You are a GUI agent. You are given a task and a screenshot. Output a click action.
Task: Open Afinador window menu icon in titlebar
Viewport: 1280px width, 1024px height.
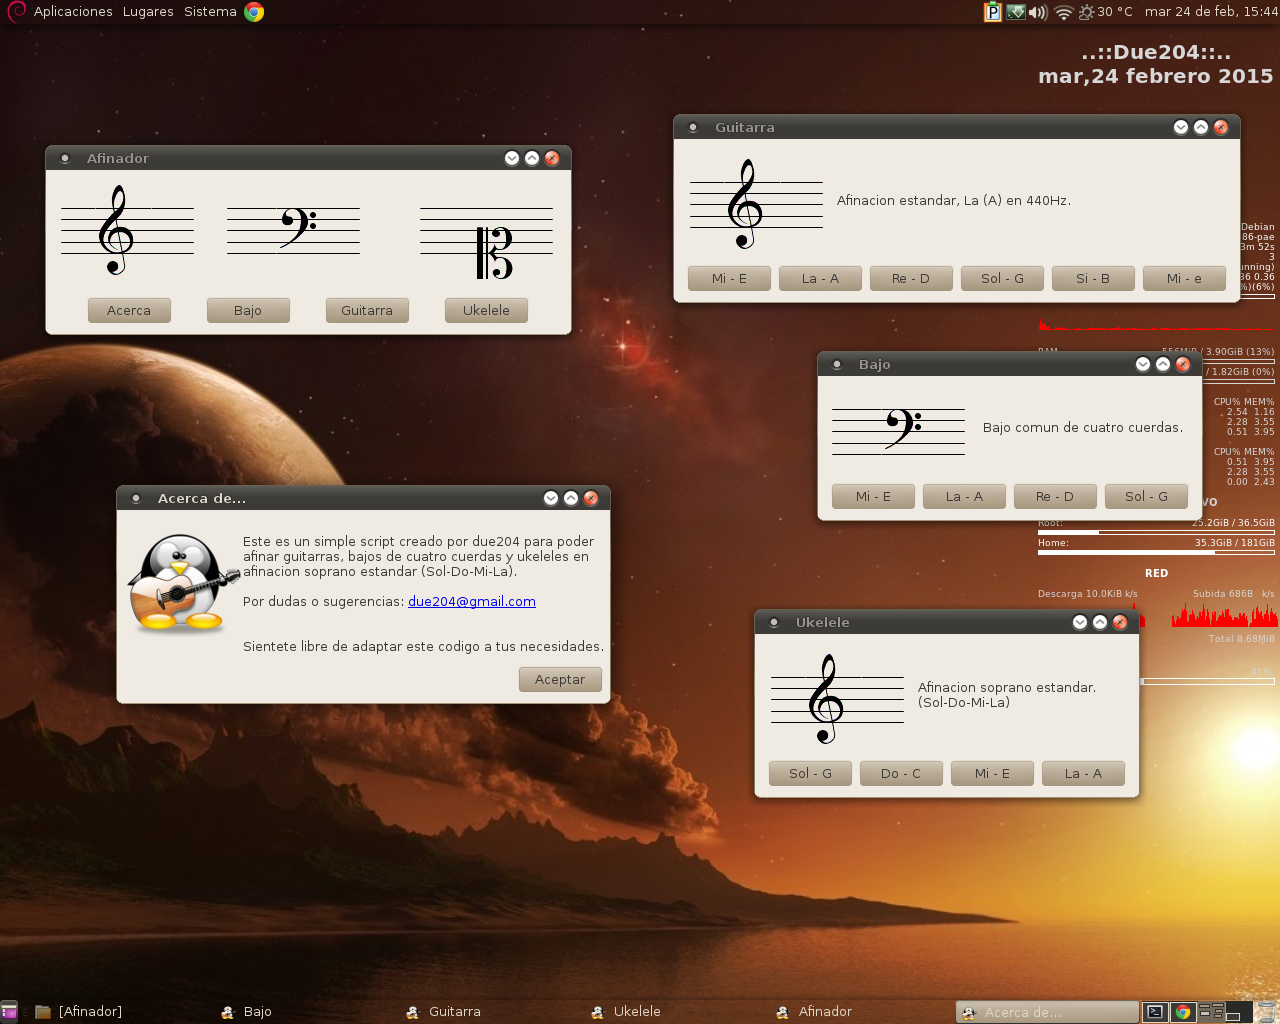[x=65, y=158]
